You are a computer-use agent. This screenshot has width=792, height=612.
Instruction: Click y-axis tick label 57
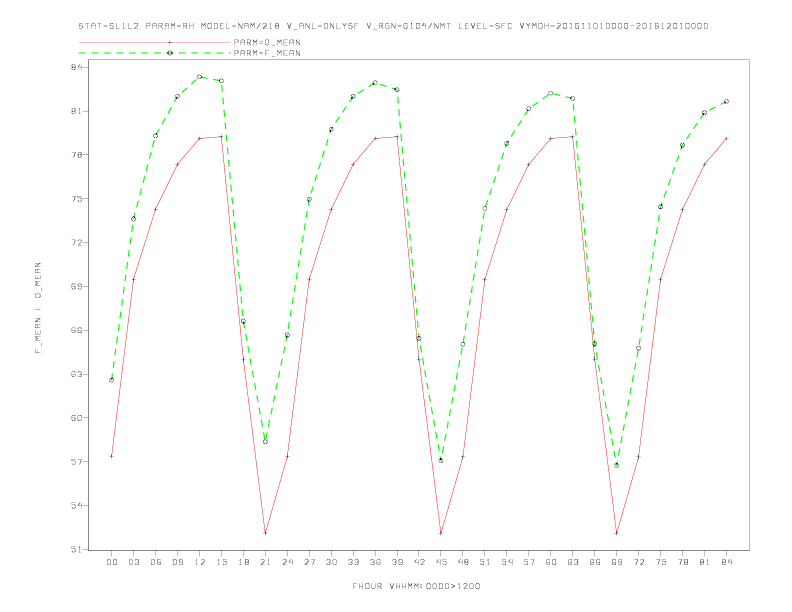pyautogui.click(x=77, y=462)
